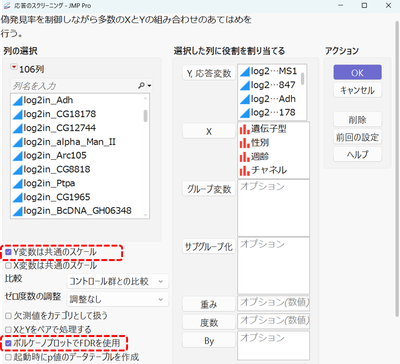400x364 pixels.
Task: Click the 列名を入力 search field
Action: coord(74,86)
